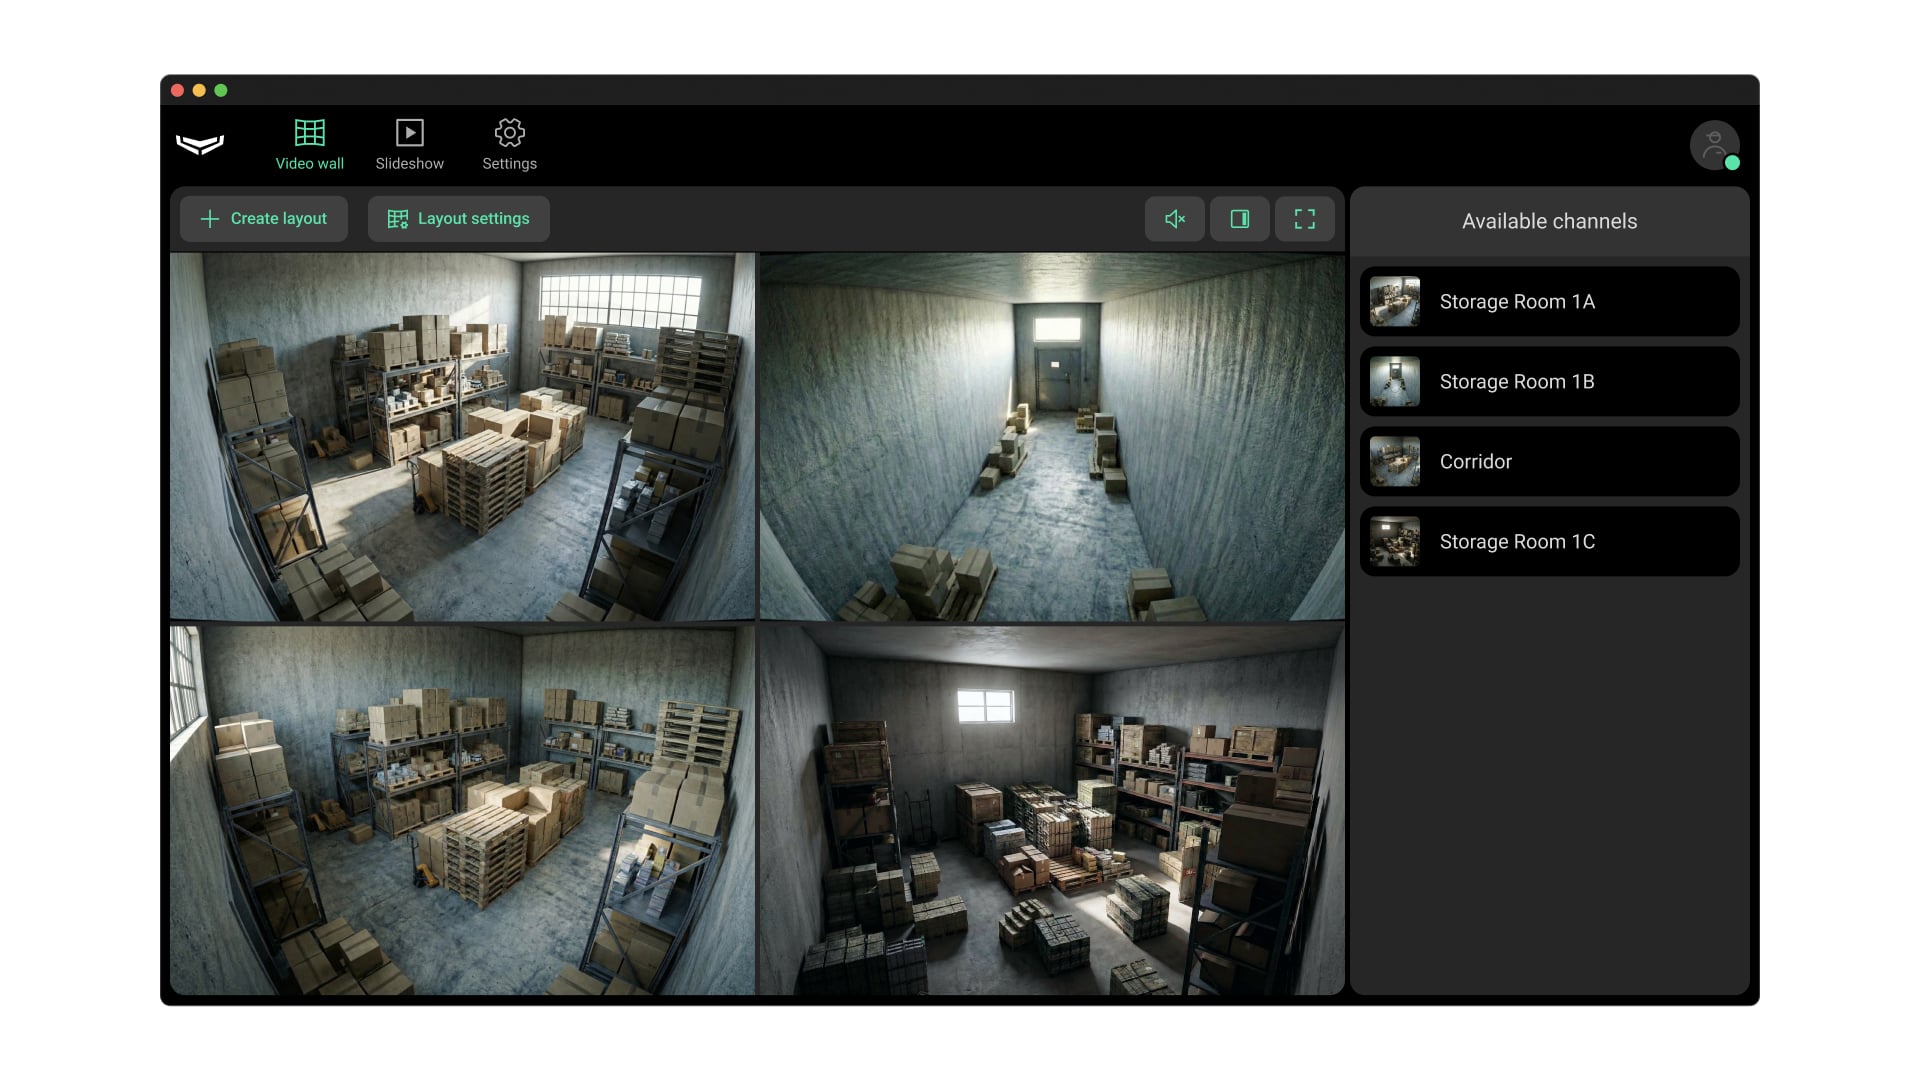Screen dimensions: 1920x1080
Task: Click the Storage Room 1A thumbnail image
Action: pyautogui.click(x=1395, y=301)
